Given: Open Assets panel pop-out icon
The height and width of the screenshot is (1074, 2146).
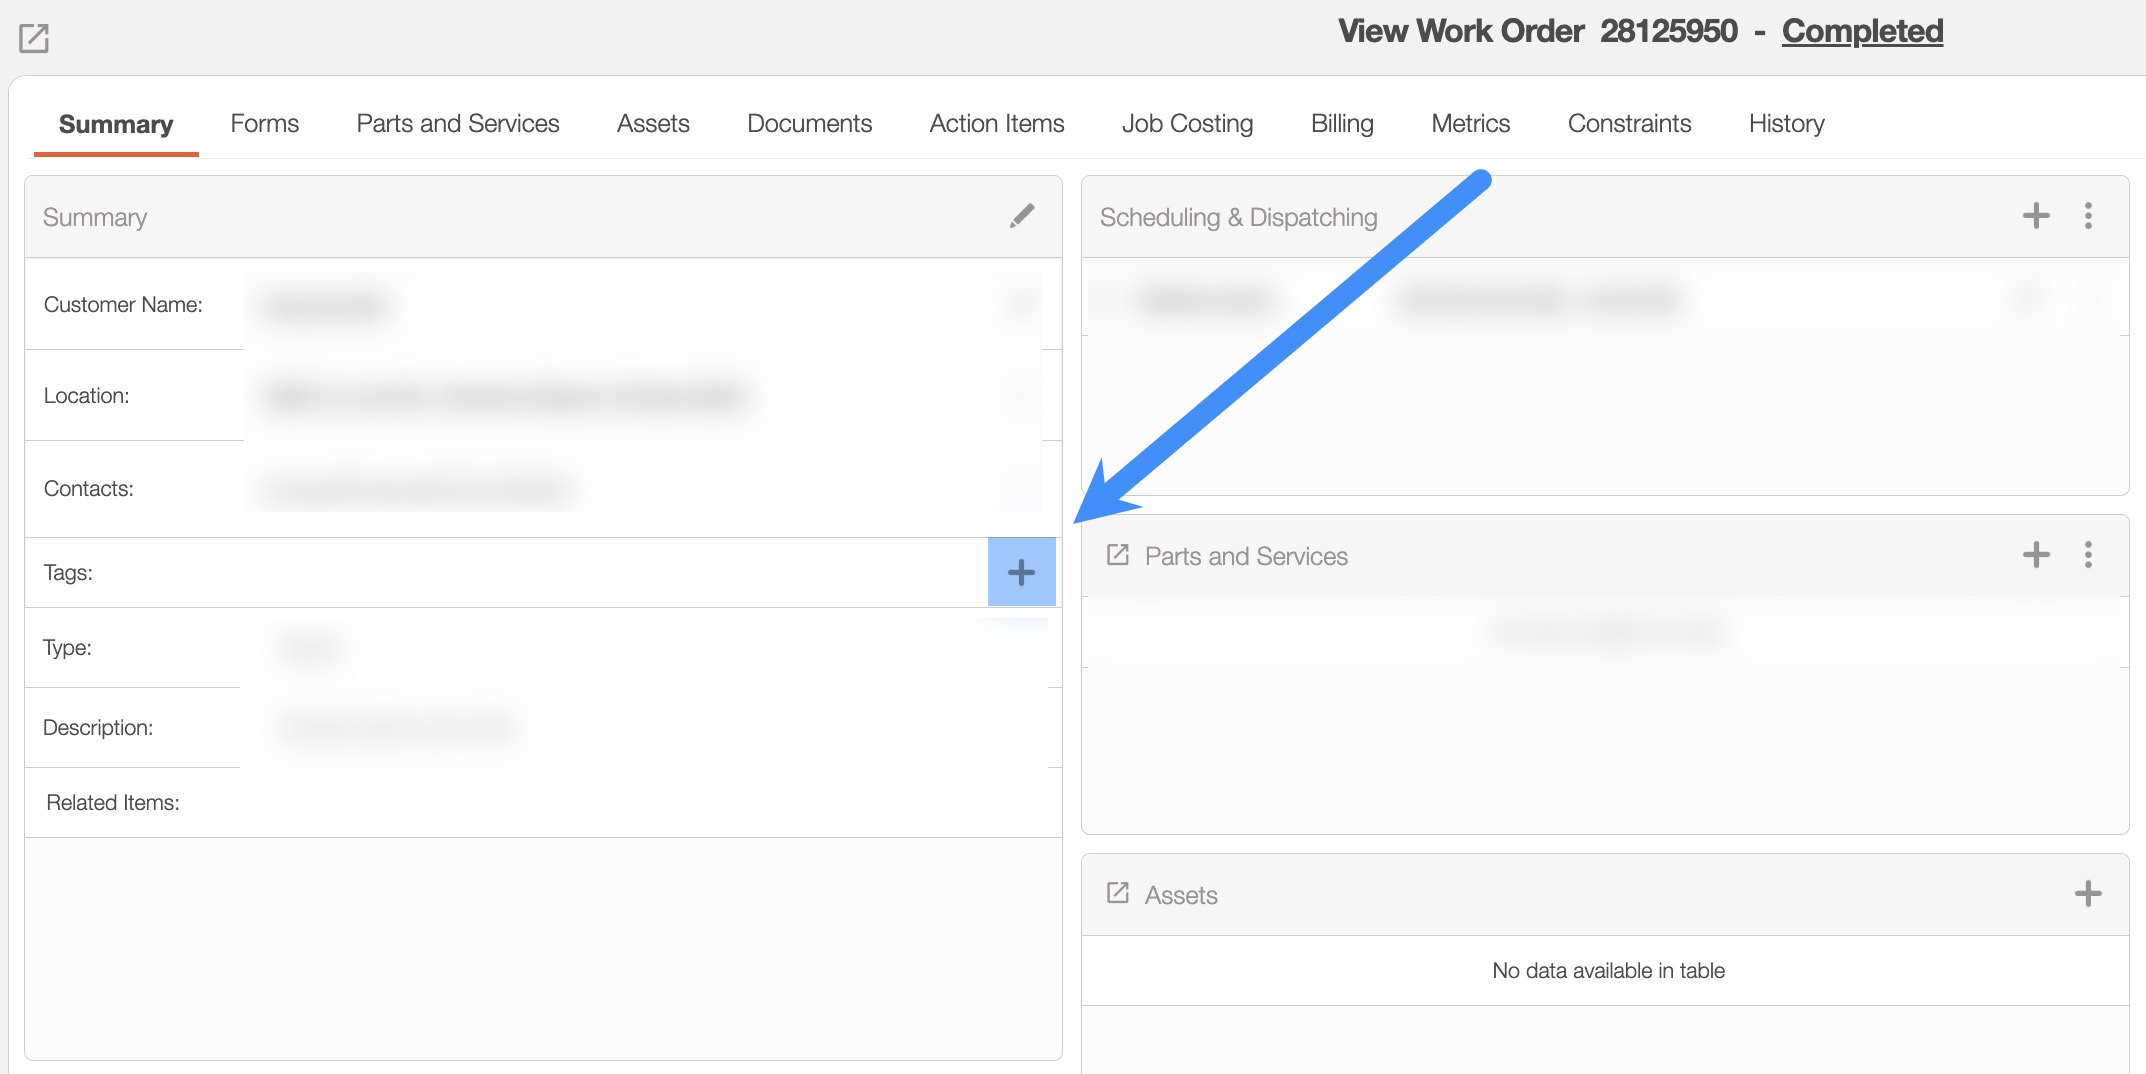Looking at the screenshot, I should click(x=1117, y=893).
